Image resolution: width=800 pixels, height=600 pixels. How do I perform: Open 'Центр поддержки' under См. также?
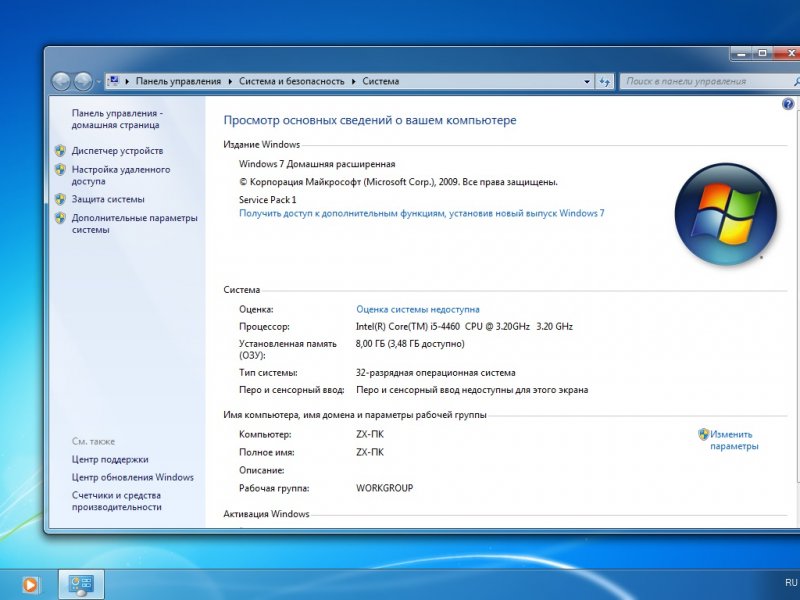tap(110, 459)
